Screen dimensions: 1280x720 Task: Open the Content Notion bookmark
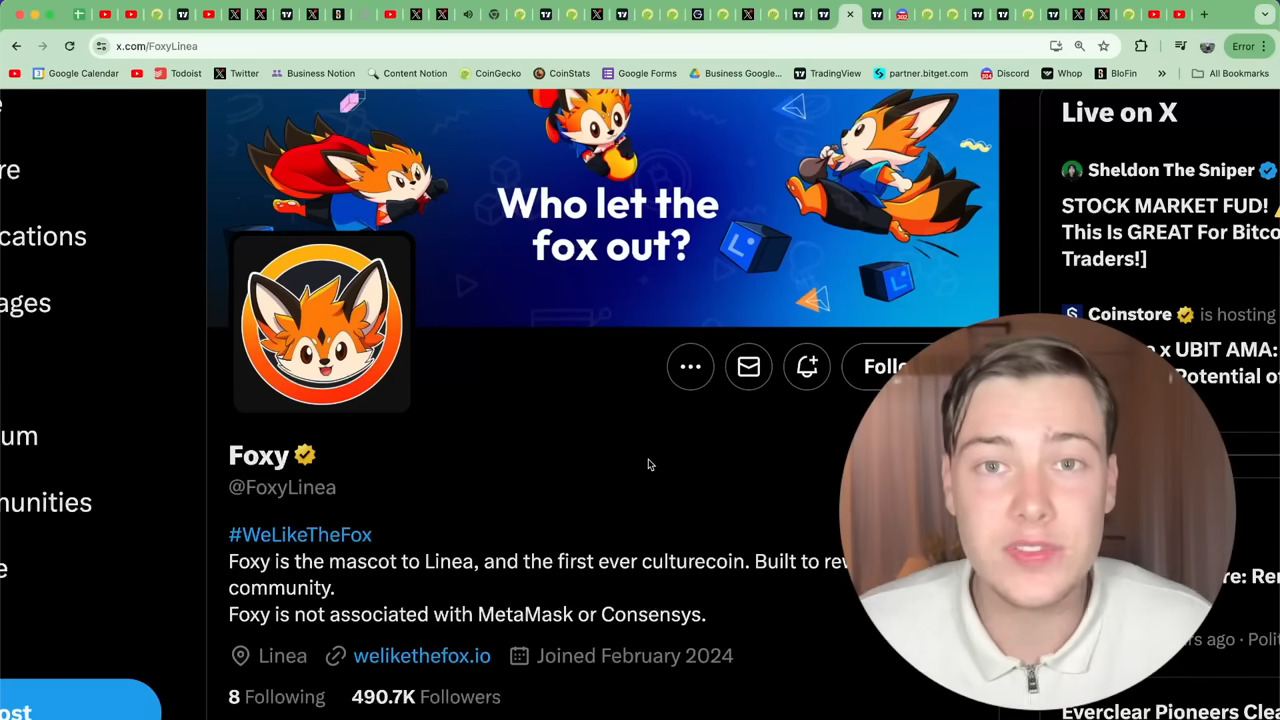tap(407, 73)
